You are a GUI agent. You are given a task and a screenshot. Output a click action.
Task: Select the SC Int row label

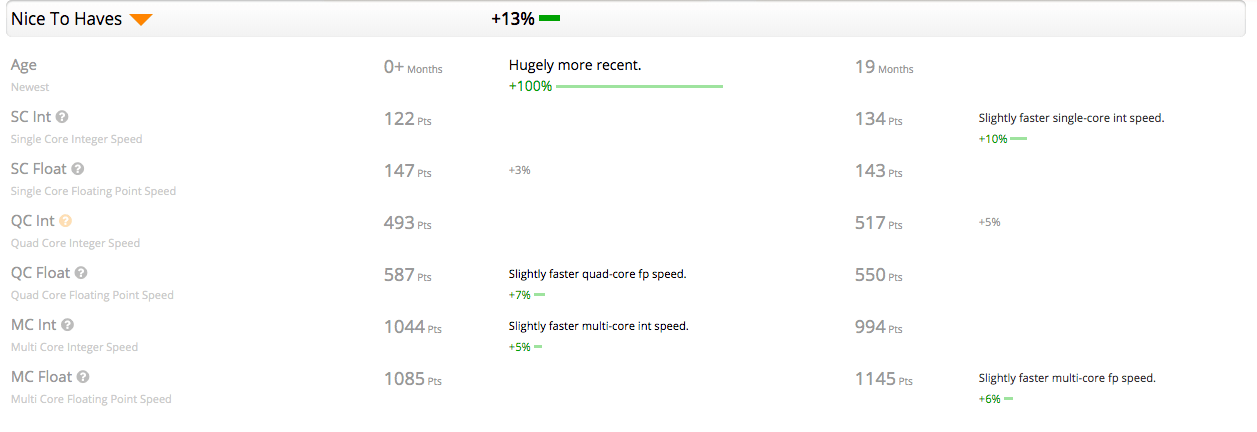point(31,117)
